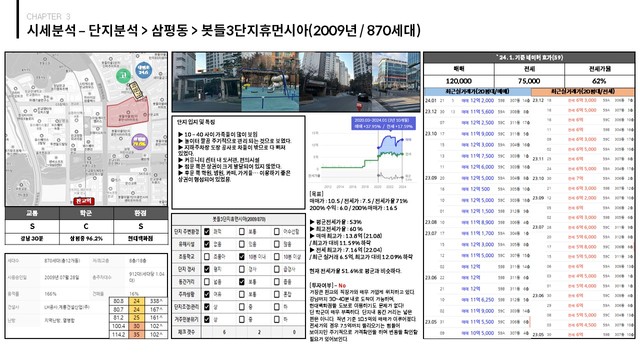Click the yellow cell showing 25
The width and height of the screenshot is (640, 360).
136,318
